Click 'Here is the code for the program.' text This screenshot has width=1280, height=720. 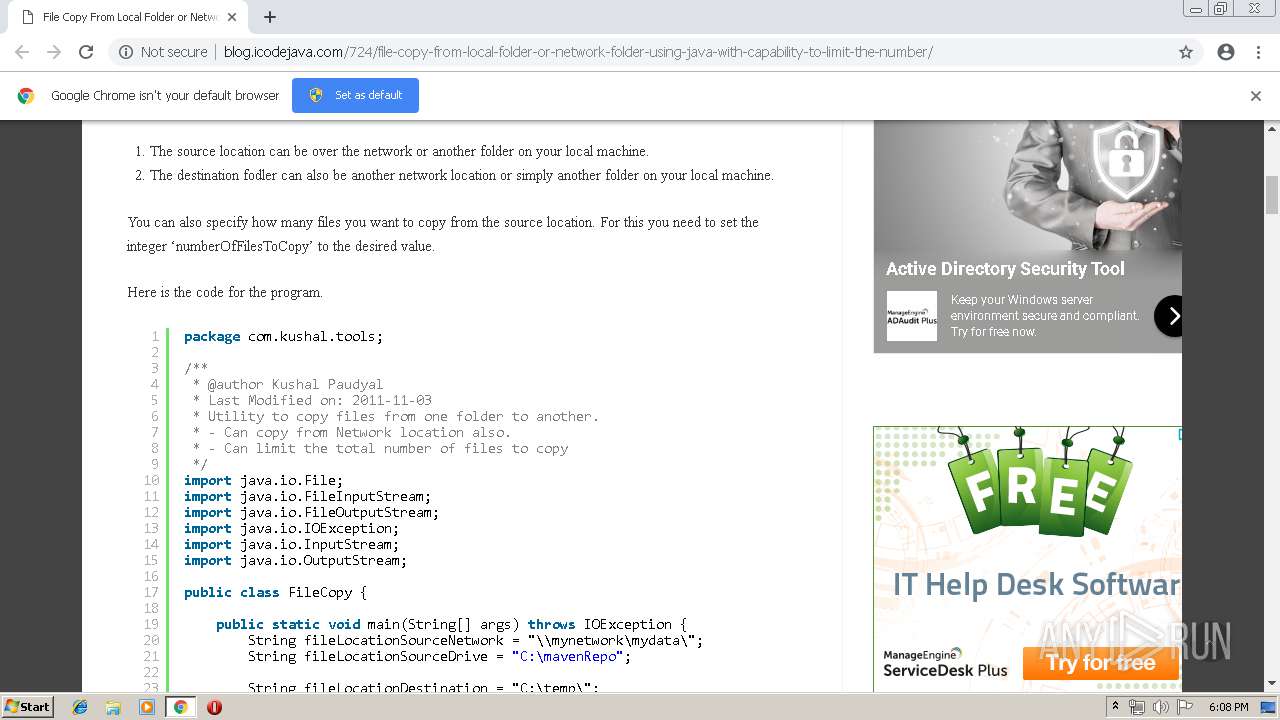[225, 293]
